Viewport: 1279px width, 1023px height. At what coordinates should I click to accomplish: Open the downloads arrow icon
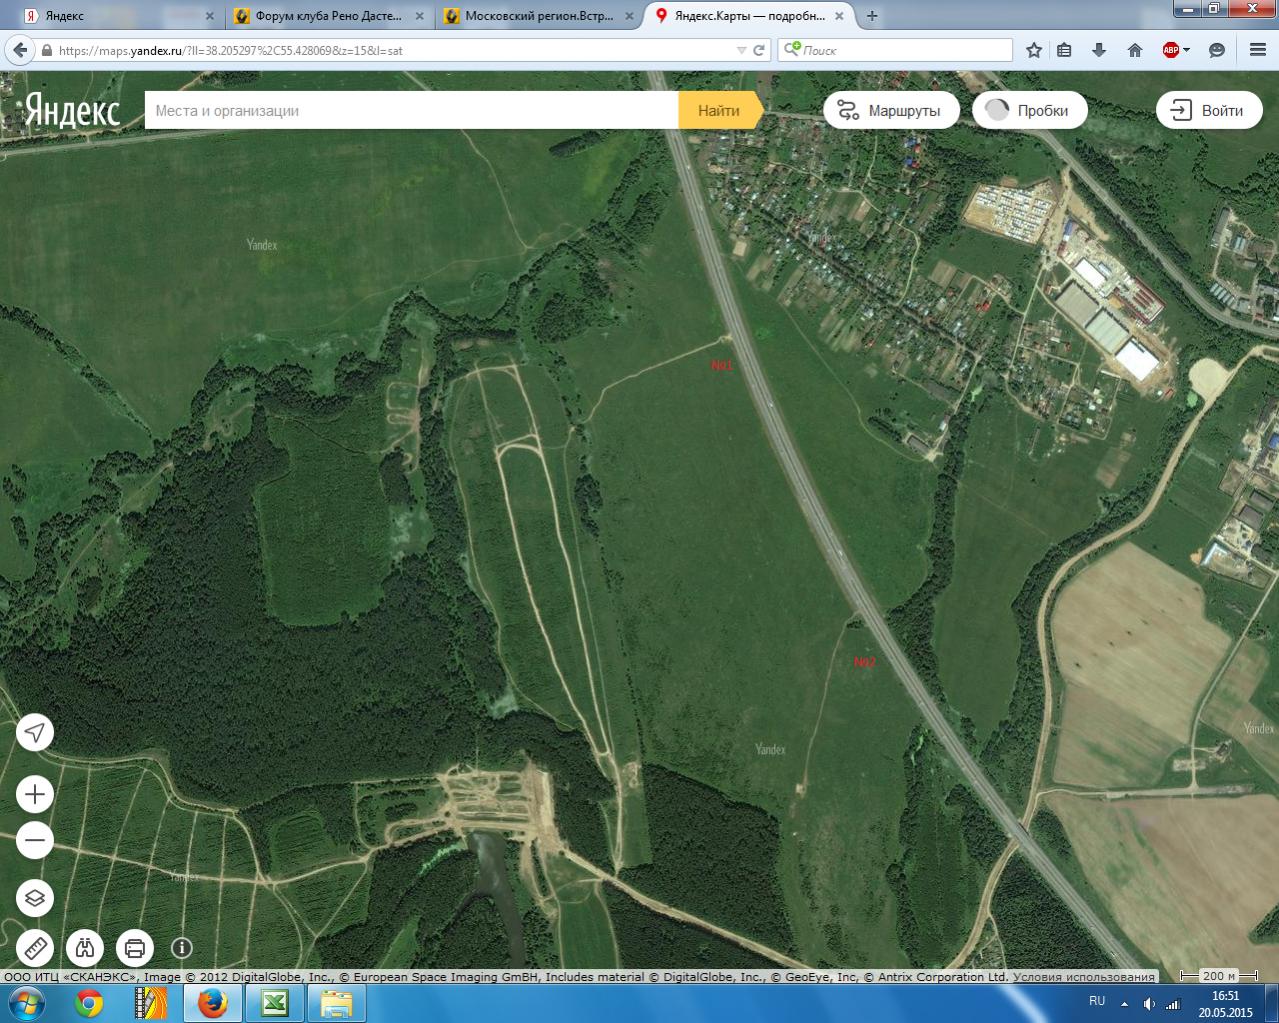pos(1099,50)
